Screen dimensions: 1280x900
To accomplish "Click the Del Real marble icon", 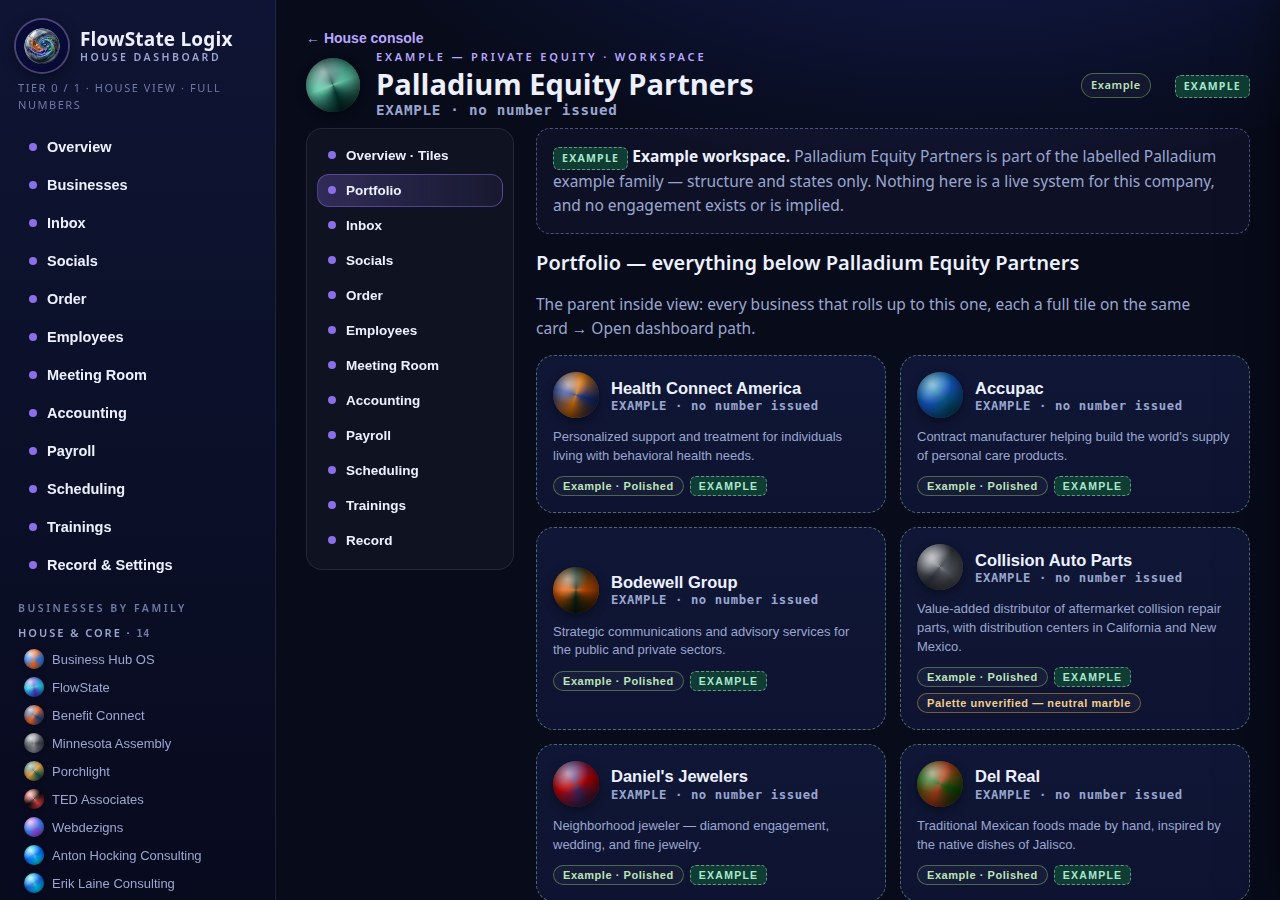I will pos(940,784).
